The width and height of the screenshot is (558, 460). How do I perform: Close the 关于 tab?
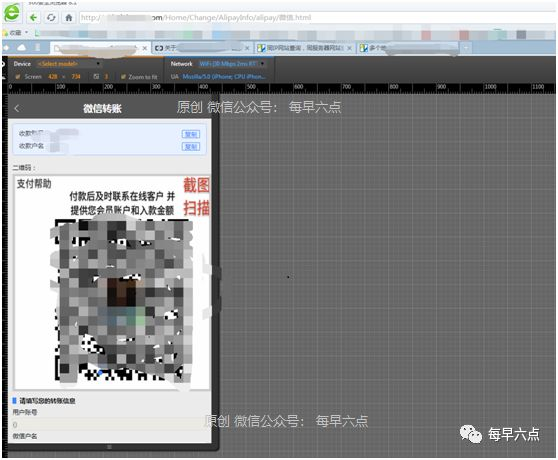[x=247, y=48]
